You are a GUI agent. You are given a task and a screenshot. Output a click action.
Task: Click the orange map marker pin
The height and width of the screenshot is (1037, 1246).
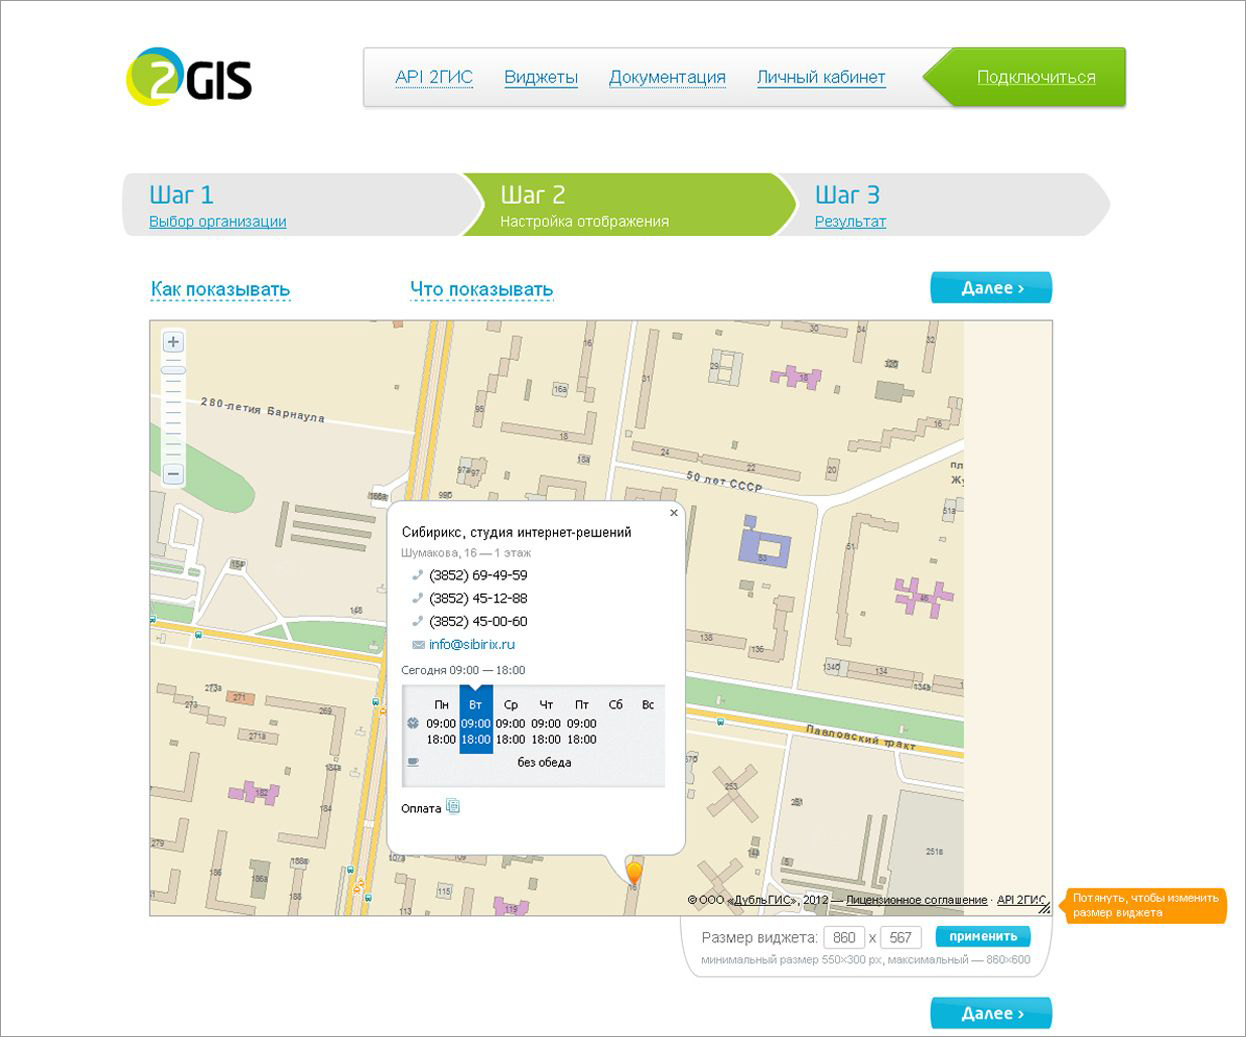coord(633,872)
